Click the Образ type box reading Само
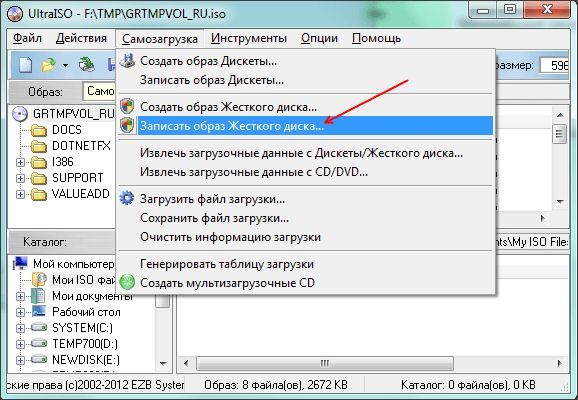Image resolution: width=578 pixels, height=400 pixels. (x=100, y=91)
